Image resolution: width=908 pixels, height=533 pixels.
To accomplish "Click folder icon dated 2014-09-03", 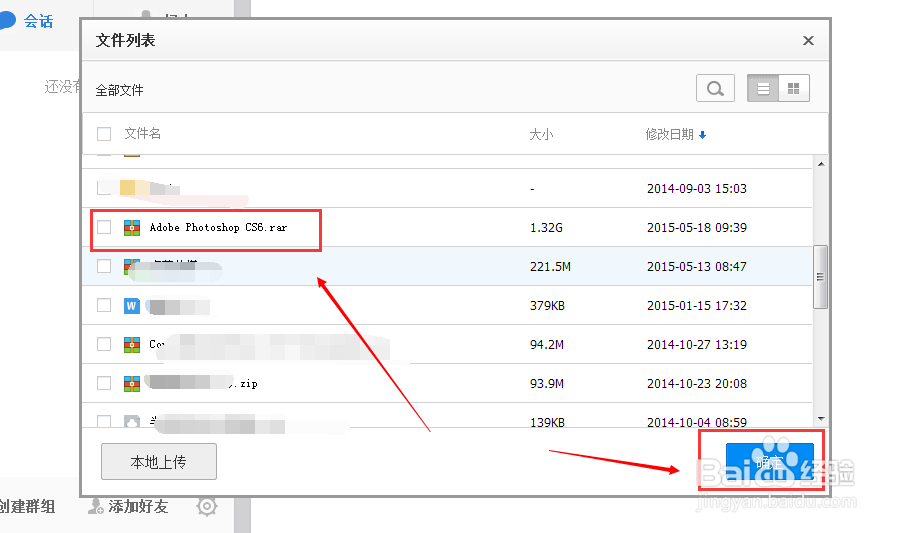I will [127, 188].
